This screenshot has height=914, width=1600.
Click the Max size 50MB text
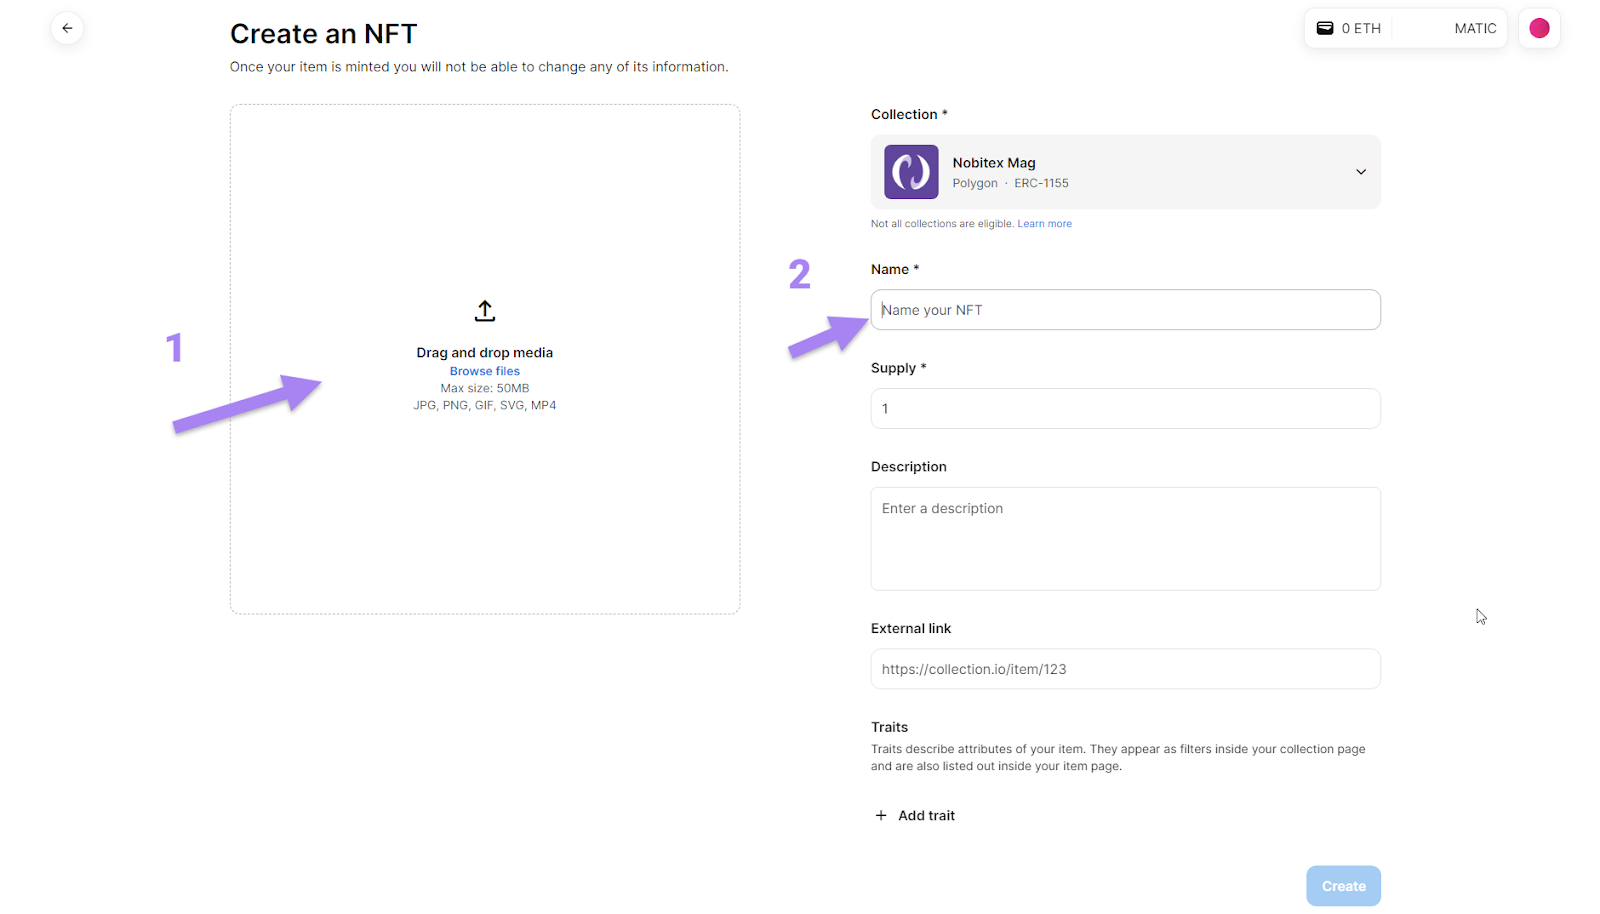point(485,388)
